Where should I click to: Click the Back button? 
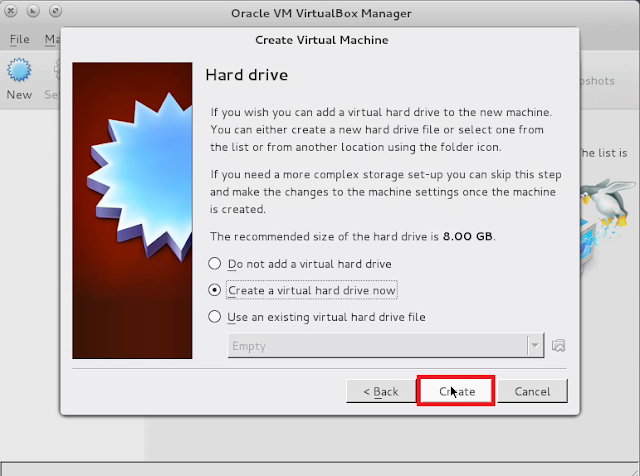381,391
